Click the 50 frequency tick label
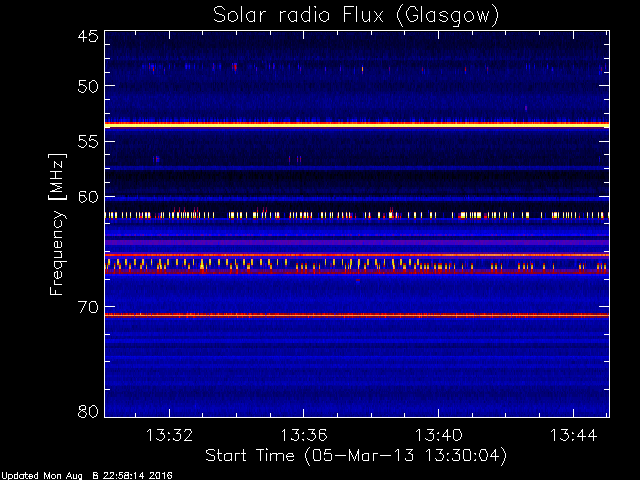640x480 pixels. pos(88,86)
